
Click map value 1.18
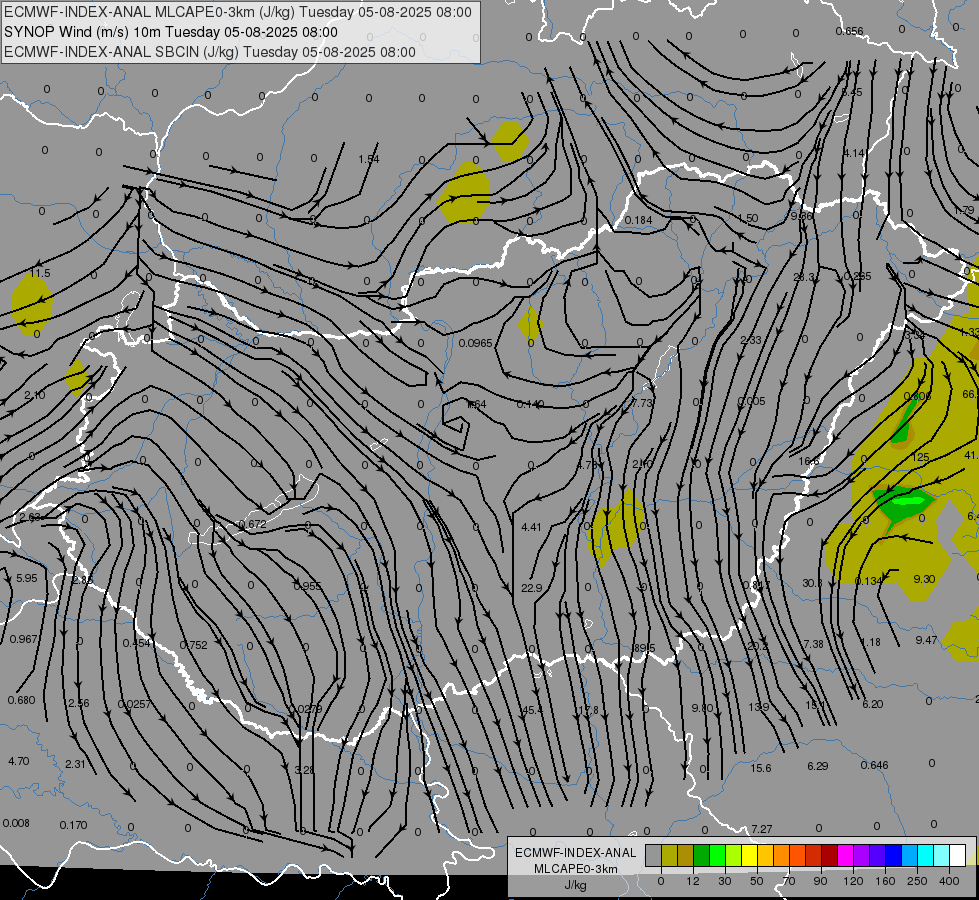tap(870, 642)
